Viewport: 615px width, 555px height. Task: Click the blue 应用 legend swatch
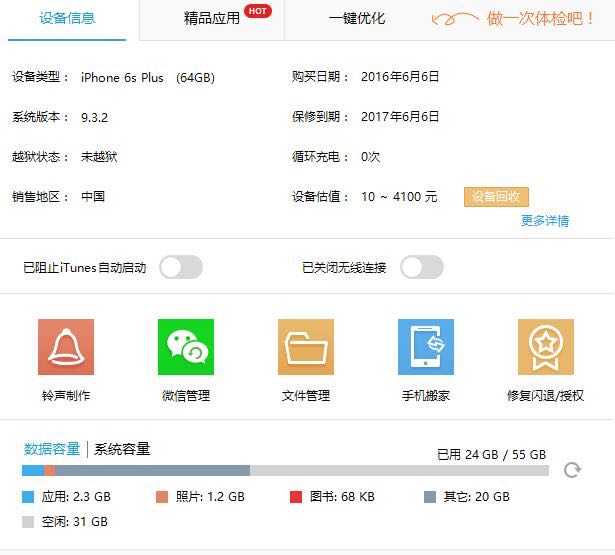click(x=28, y=497)
